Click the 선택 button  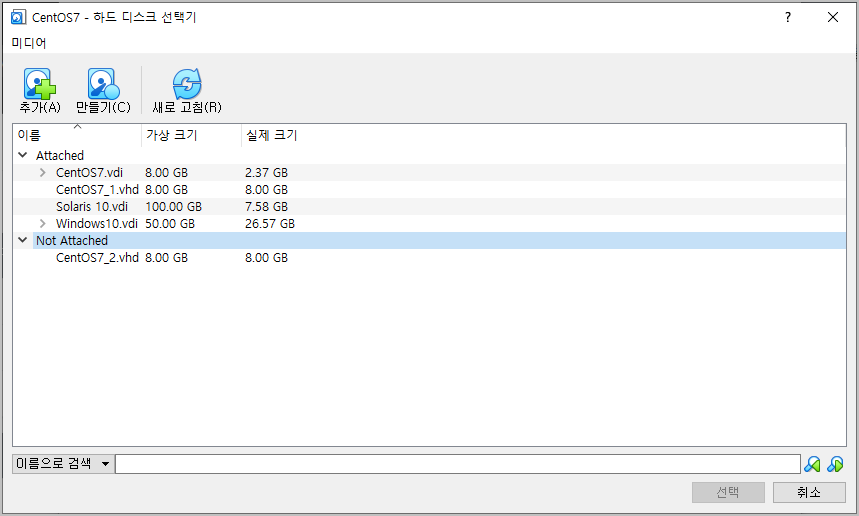[728, 492]
